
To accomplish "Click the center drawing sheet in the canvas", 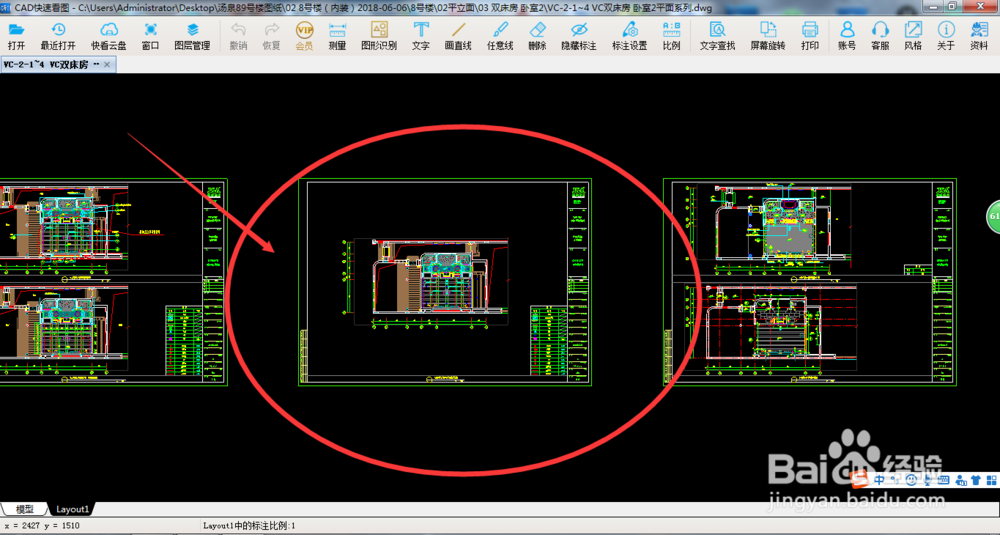I will [x=445, y=282].
